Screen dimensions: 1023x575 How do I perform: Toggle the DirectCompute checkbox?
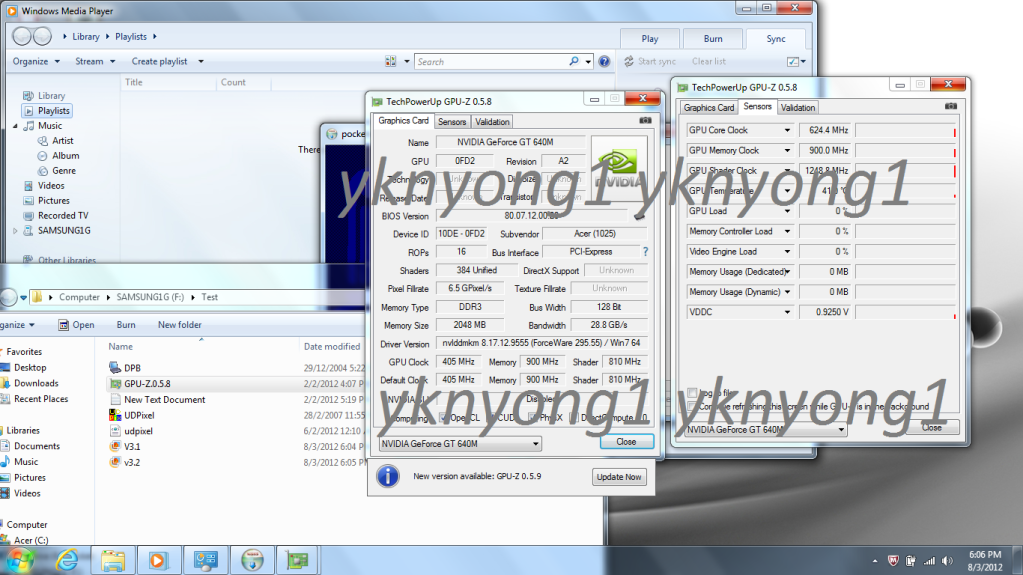pos(574,418)
